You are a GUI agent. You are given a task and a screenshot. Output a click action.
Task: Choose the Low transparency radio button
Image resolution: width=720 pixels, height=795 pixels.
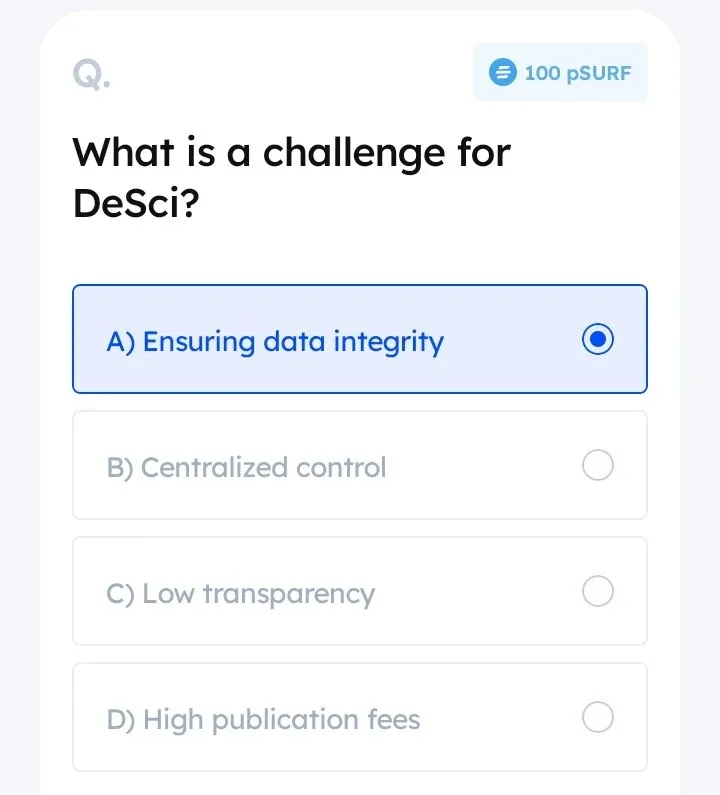[597, 592]
